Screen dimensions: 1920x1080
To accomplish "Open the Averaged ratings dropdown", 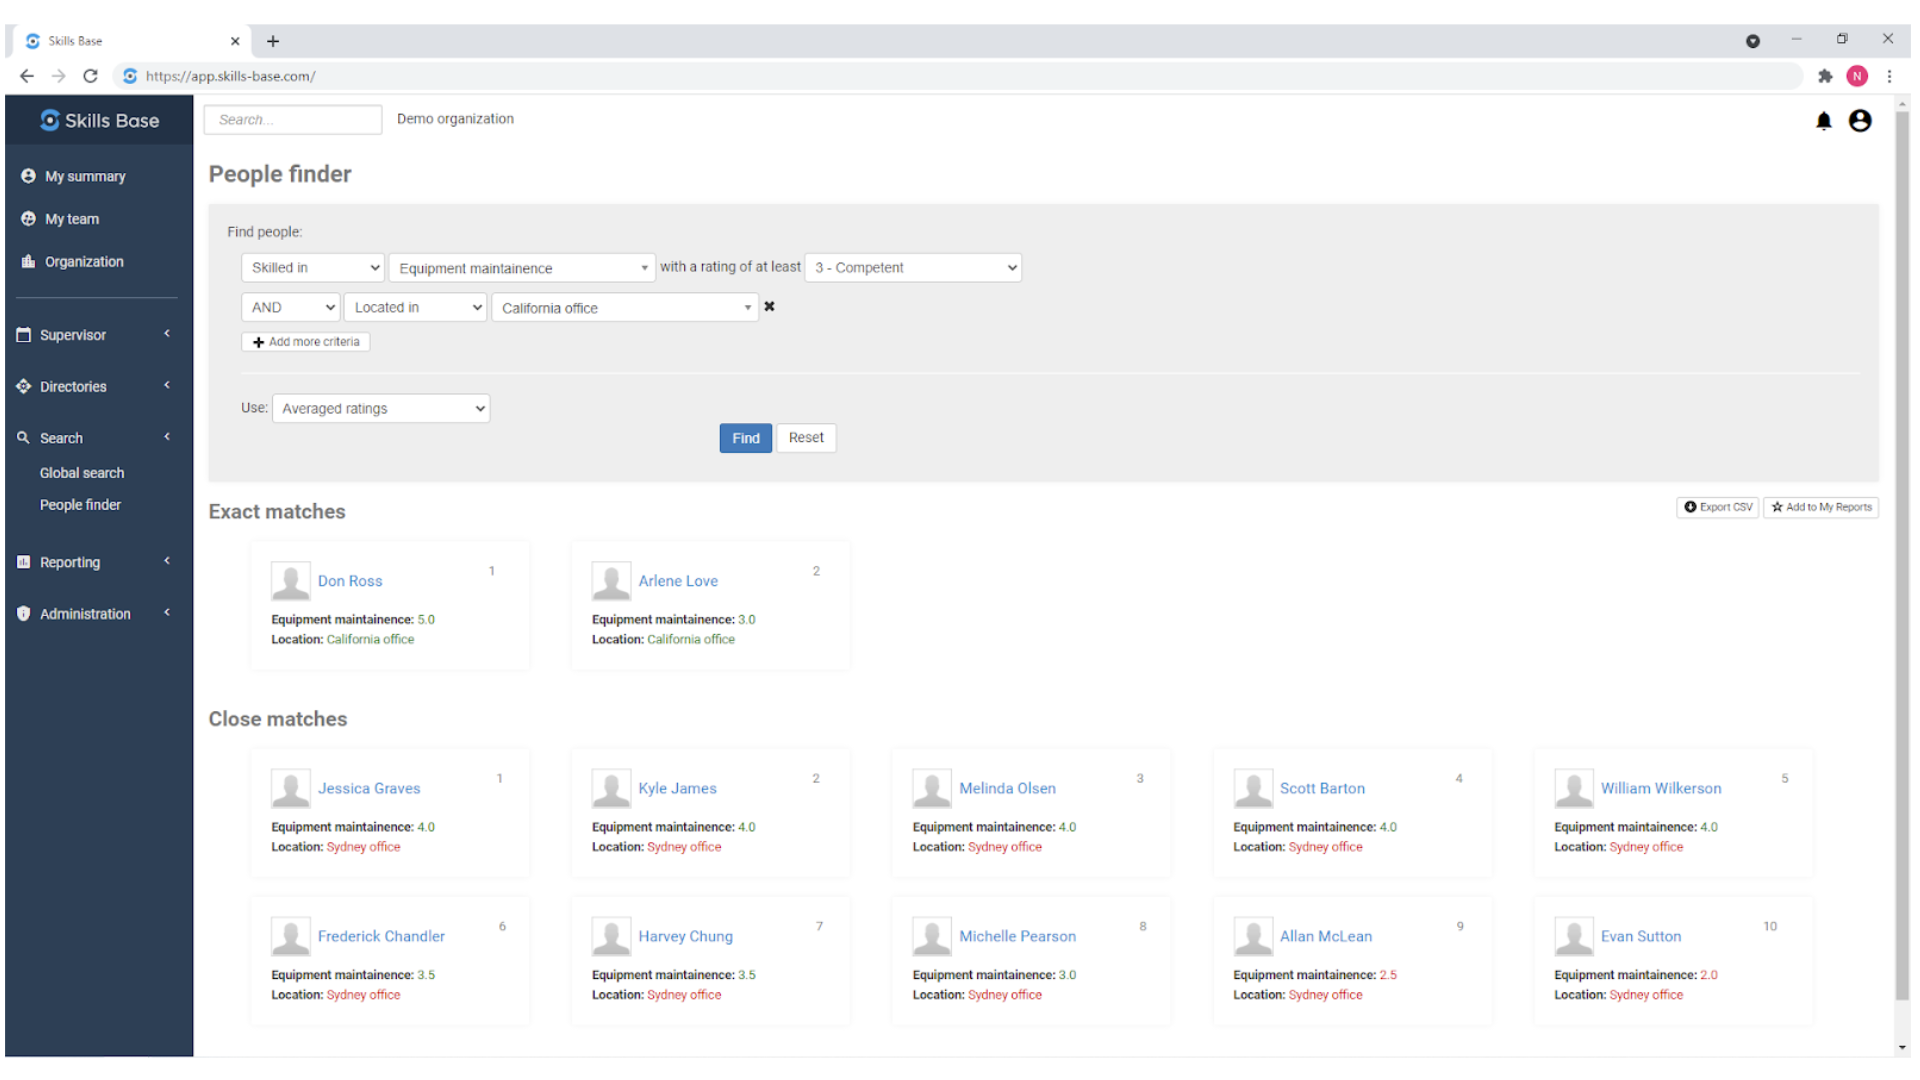I will coord(380,409).
